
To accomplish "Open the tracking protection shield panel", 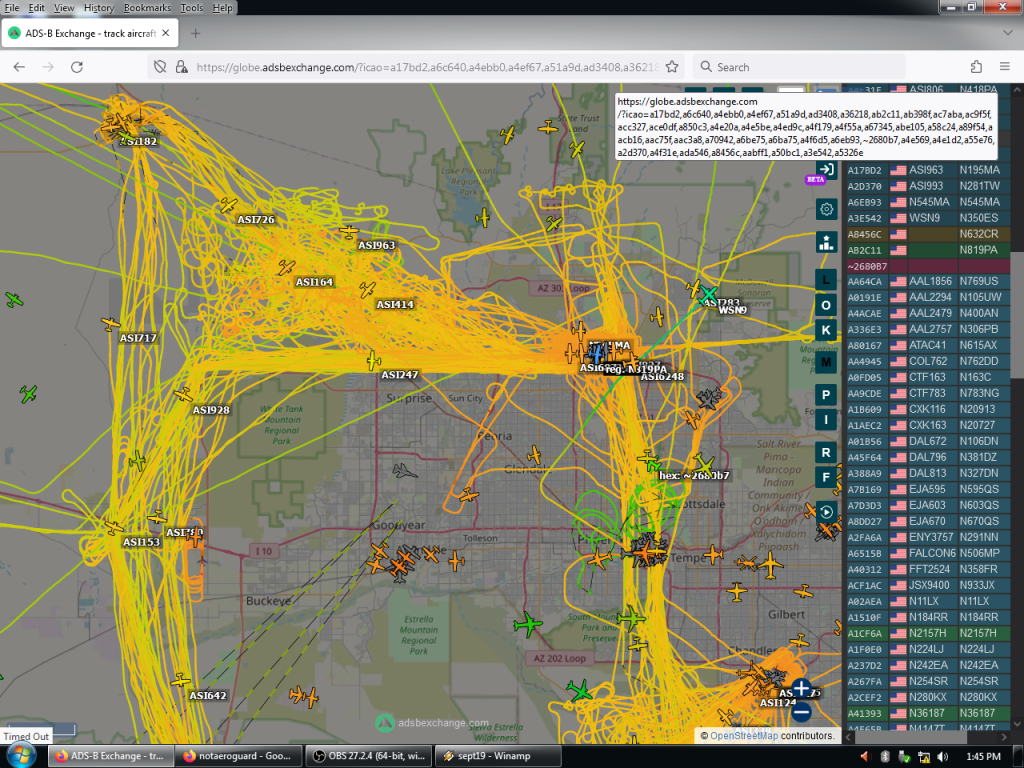I will 159,67.
